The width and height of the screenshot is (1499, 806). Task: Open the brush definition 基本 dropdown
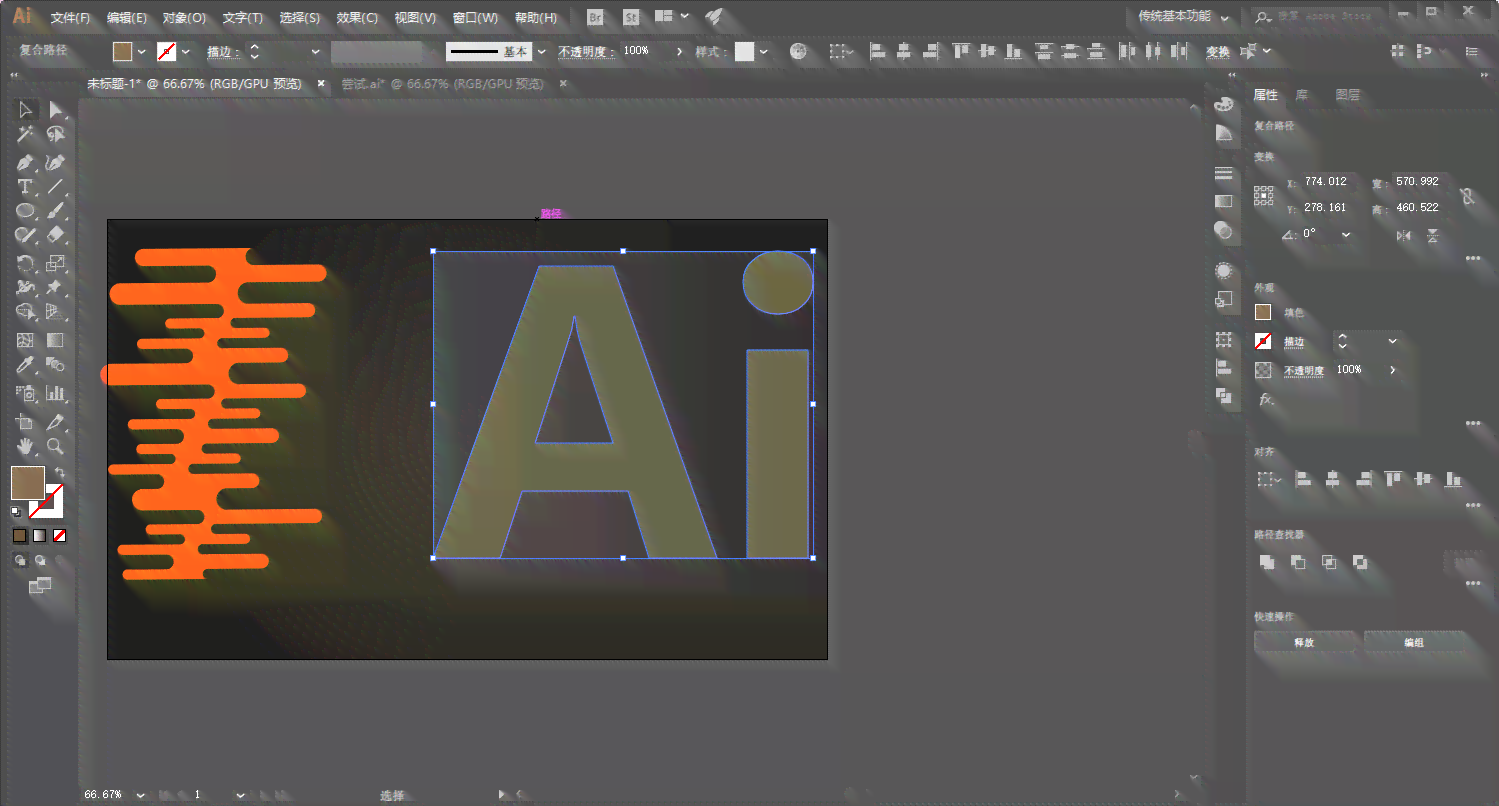click(542, 51)
